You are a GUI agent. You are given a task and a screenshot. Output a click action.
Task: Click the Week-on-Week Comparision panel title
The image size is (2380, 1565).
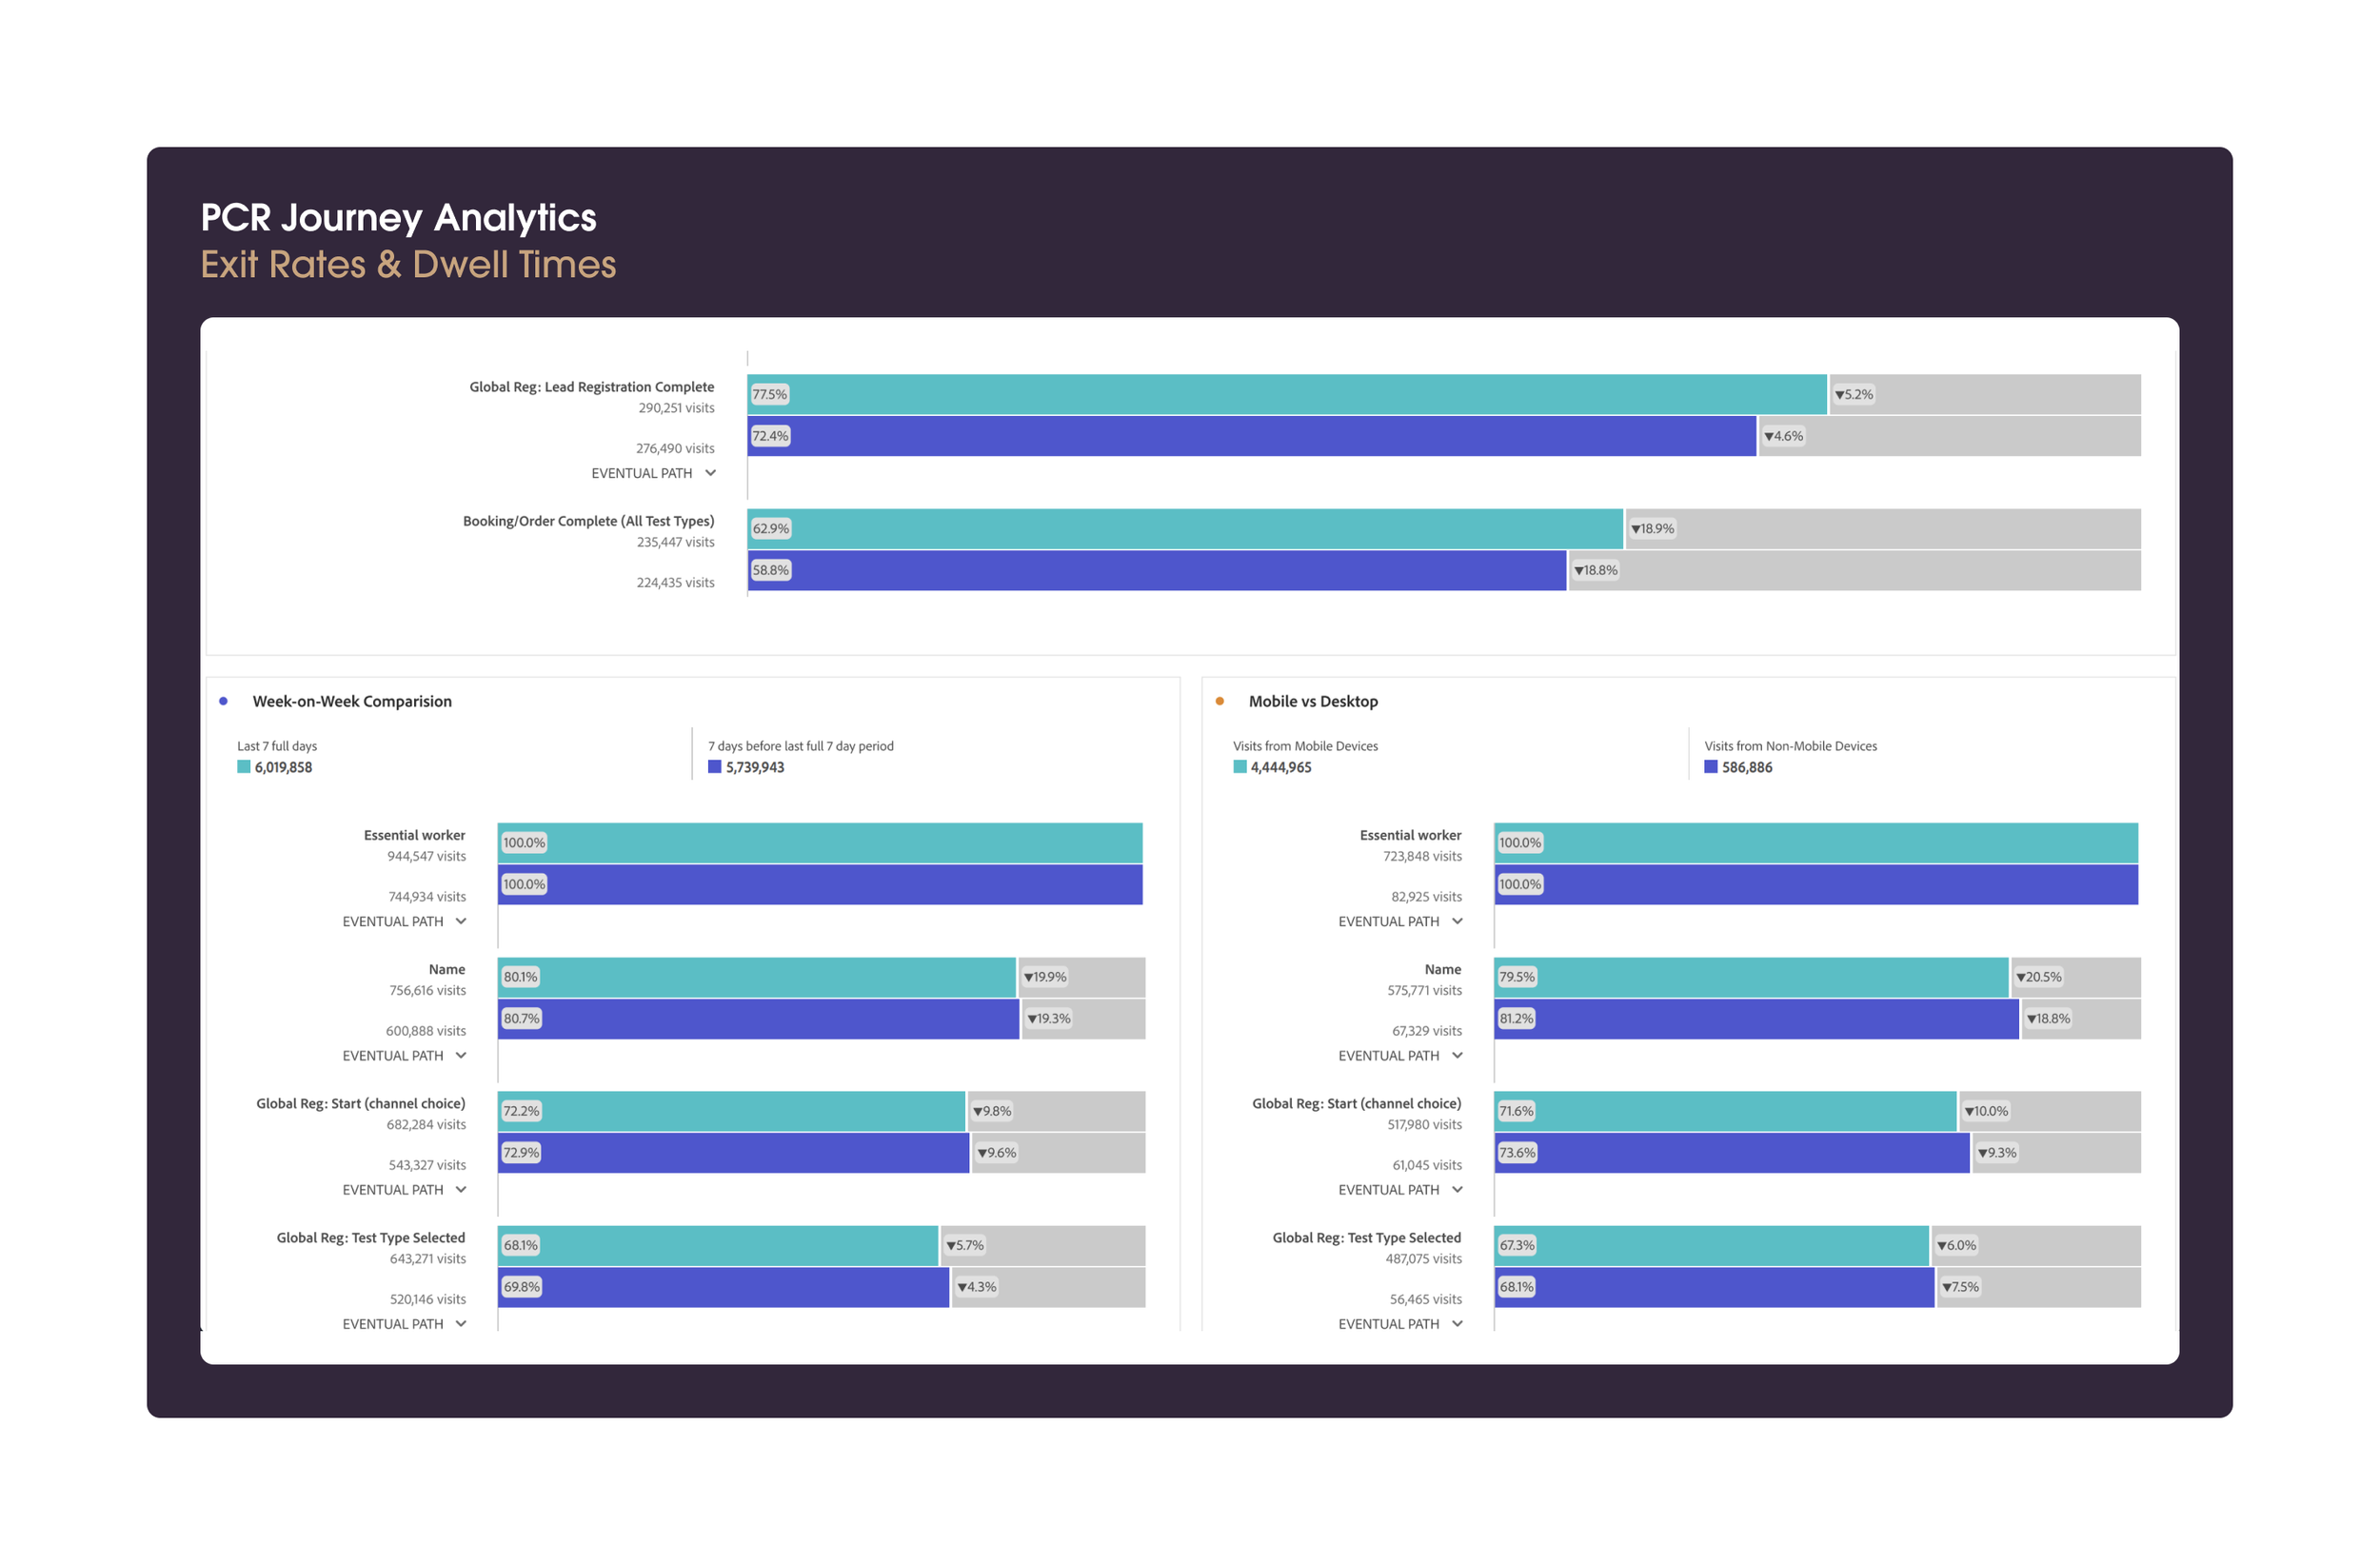pyautogui.click(x=352, y=701)
